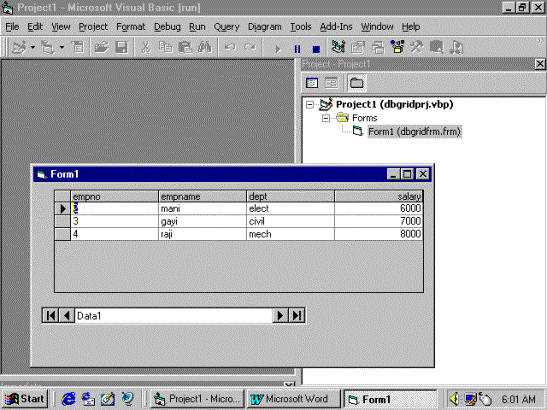Click the Add Form toolbar icon
547x410 pixels.
pos(48,47)
